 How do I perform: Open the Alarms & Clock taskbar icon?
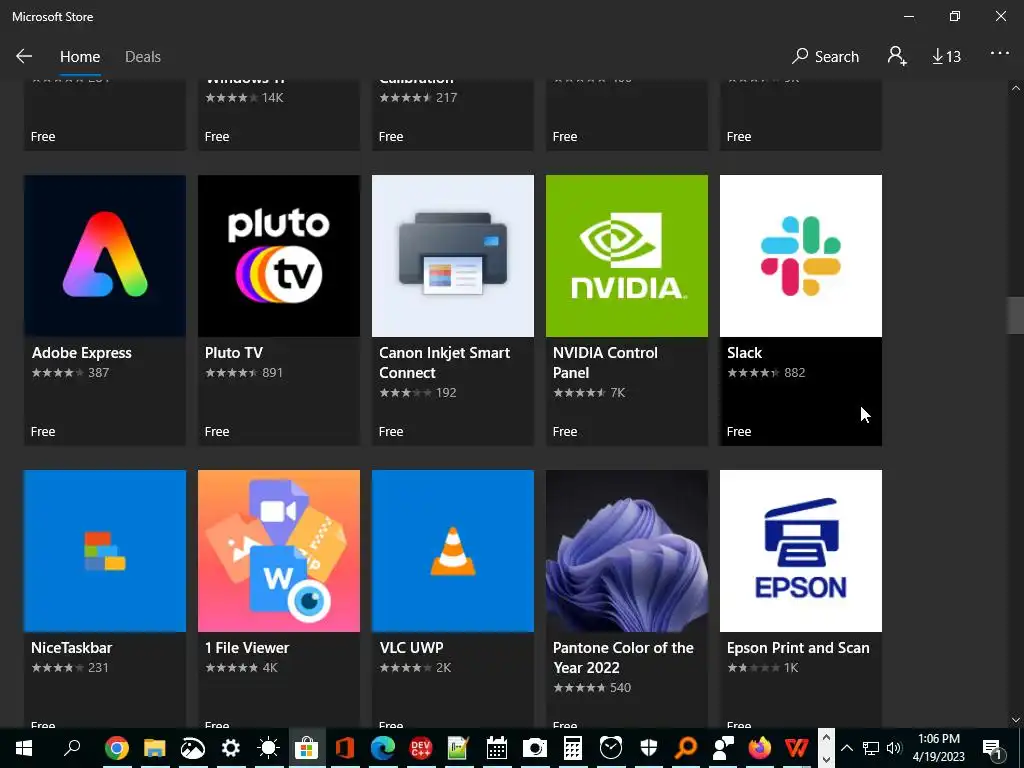coord(611,748)
